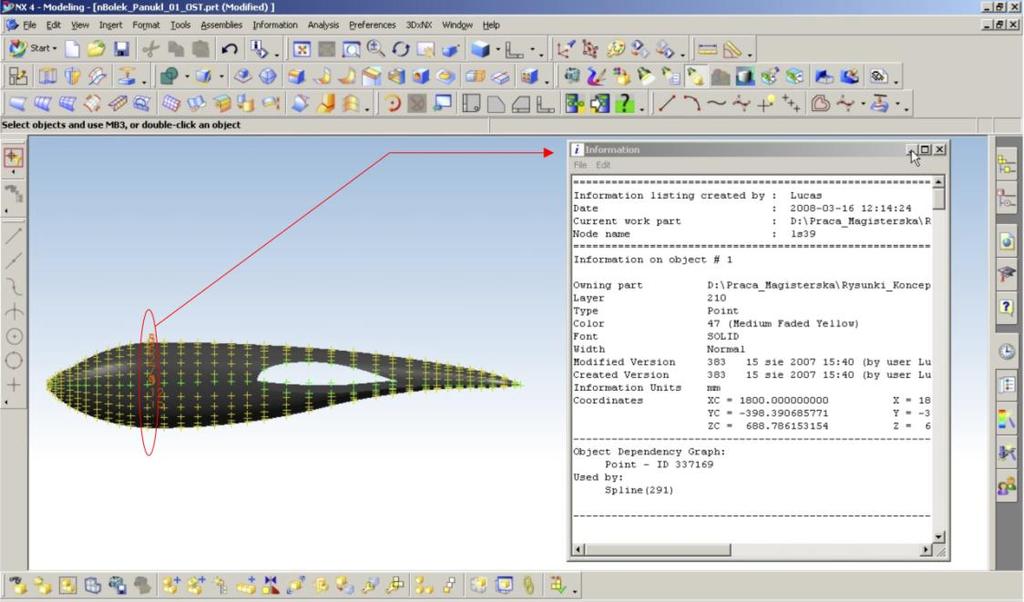
Task: Open the Format menu
Action: coord(146,25)
